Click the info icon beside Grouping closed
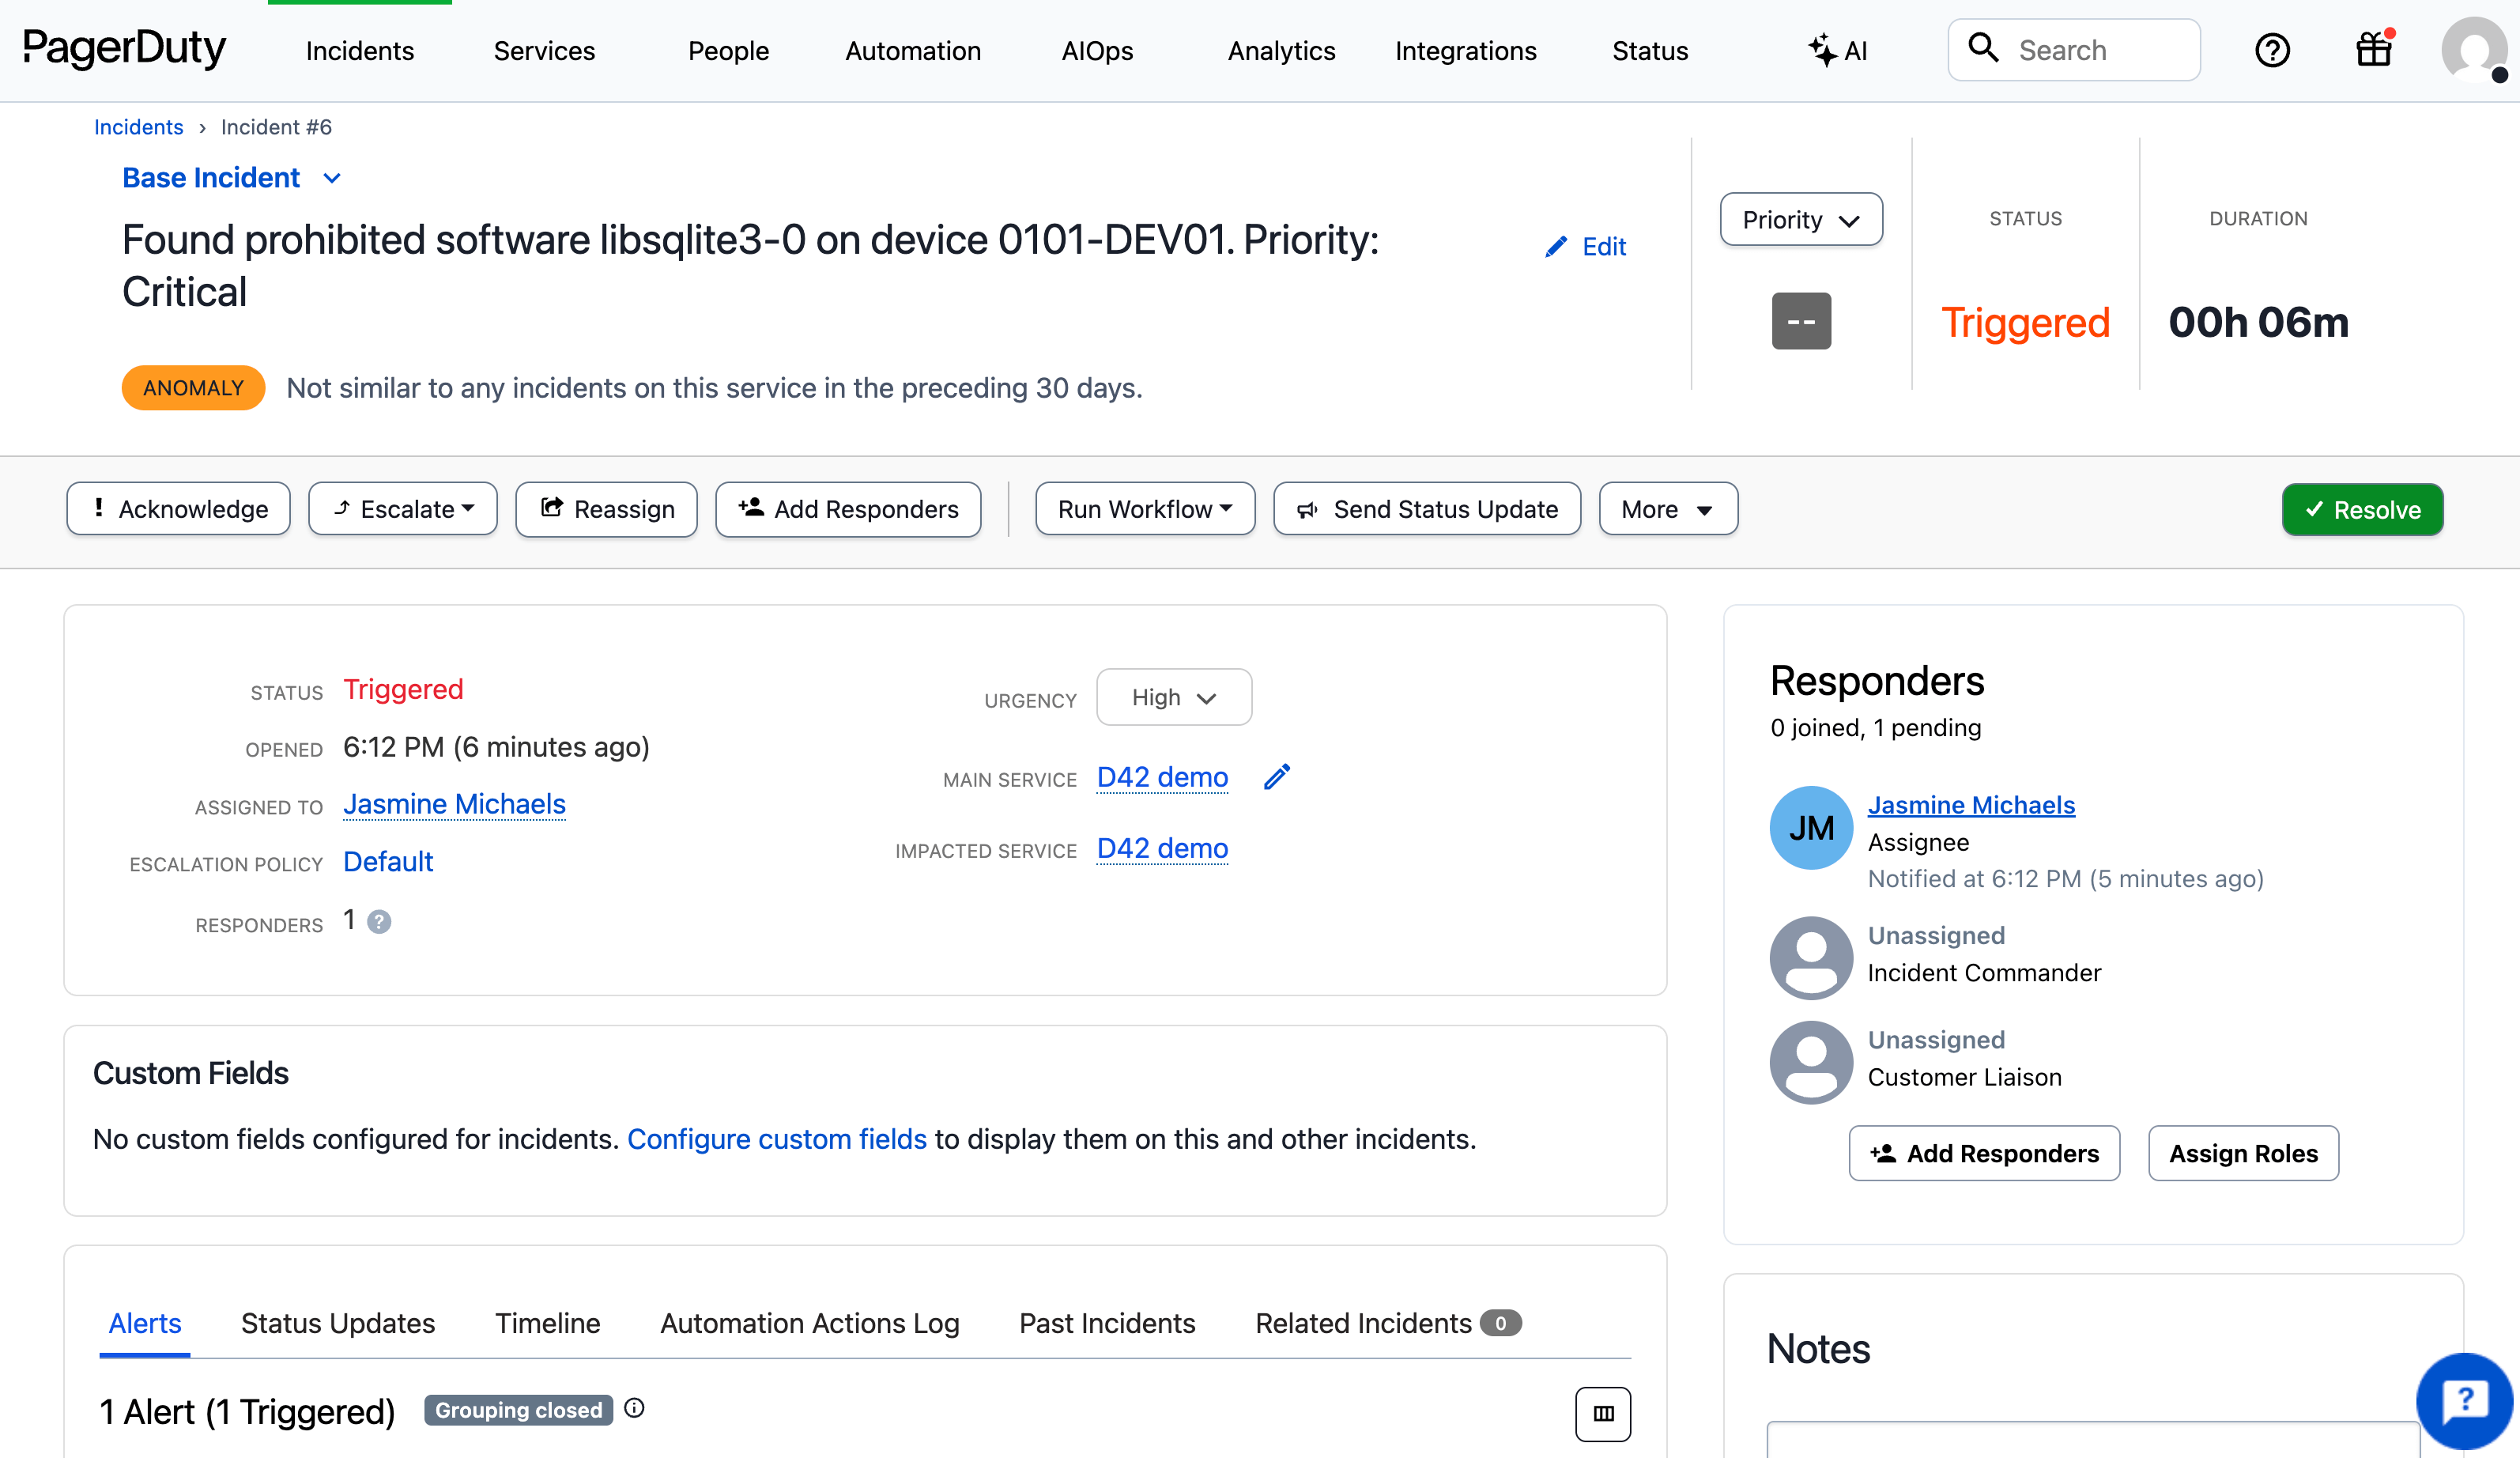2520x1458 pixels. 634,1408
